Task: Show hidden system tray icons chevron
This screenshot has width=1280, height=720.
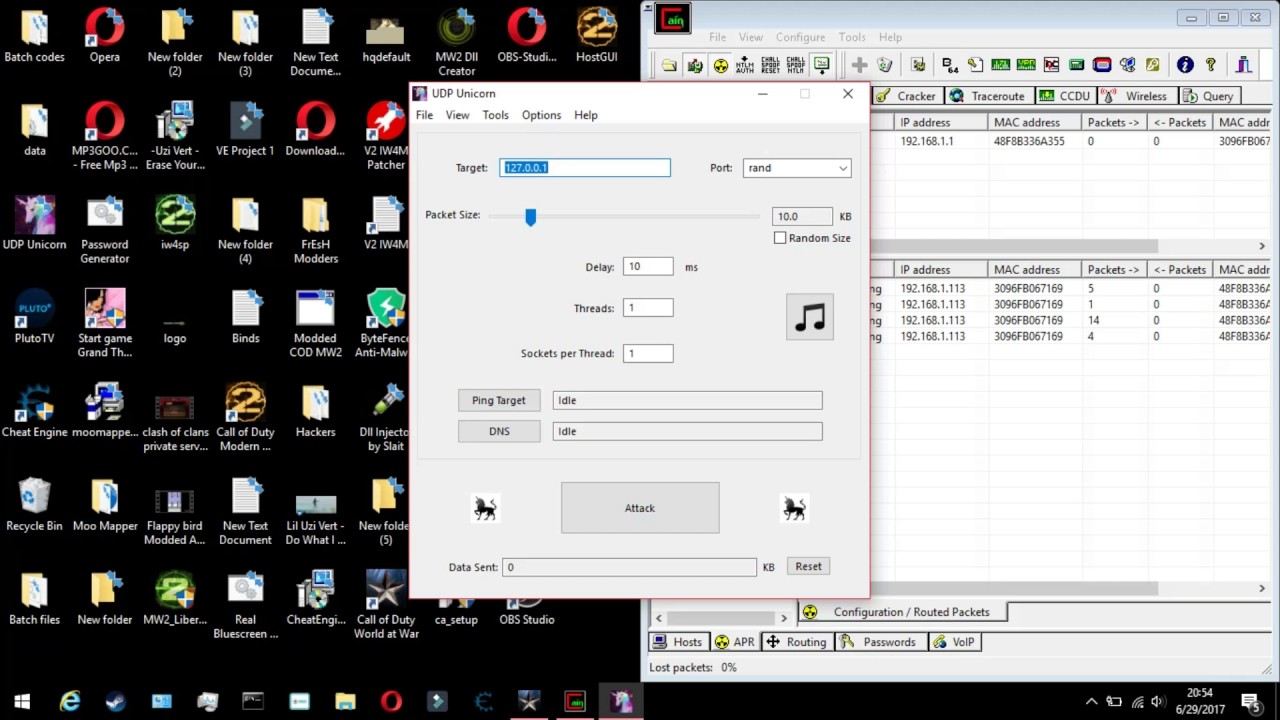Action: pos(1091,702)
